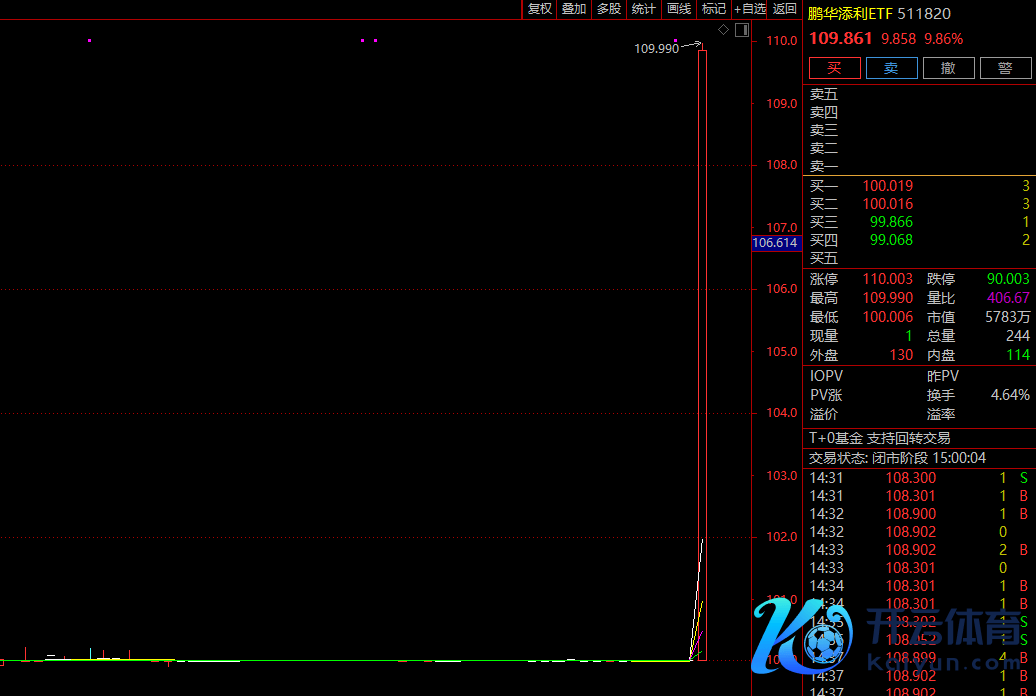Click the red 买 buy button

(x=834, y=68)
